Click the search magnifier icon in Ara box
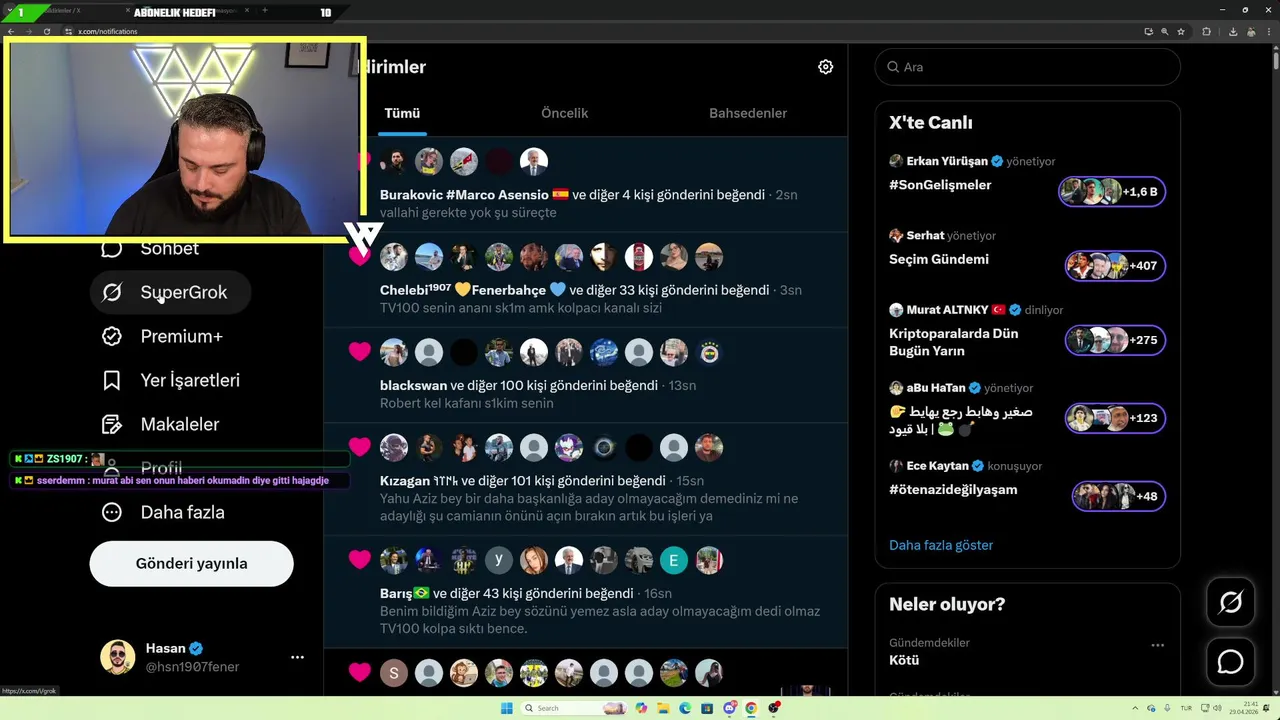 point(893,67)
